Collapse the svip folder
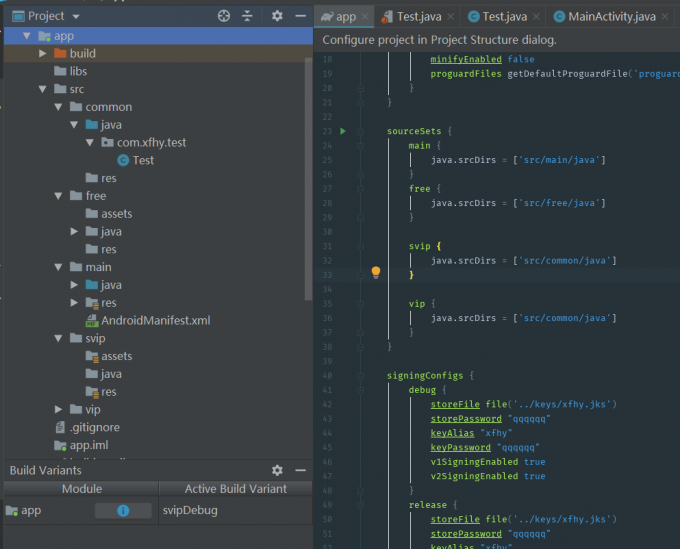 [59, 339]
